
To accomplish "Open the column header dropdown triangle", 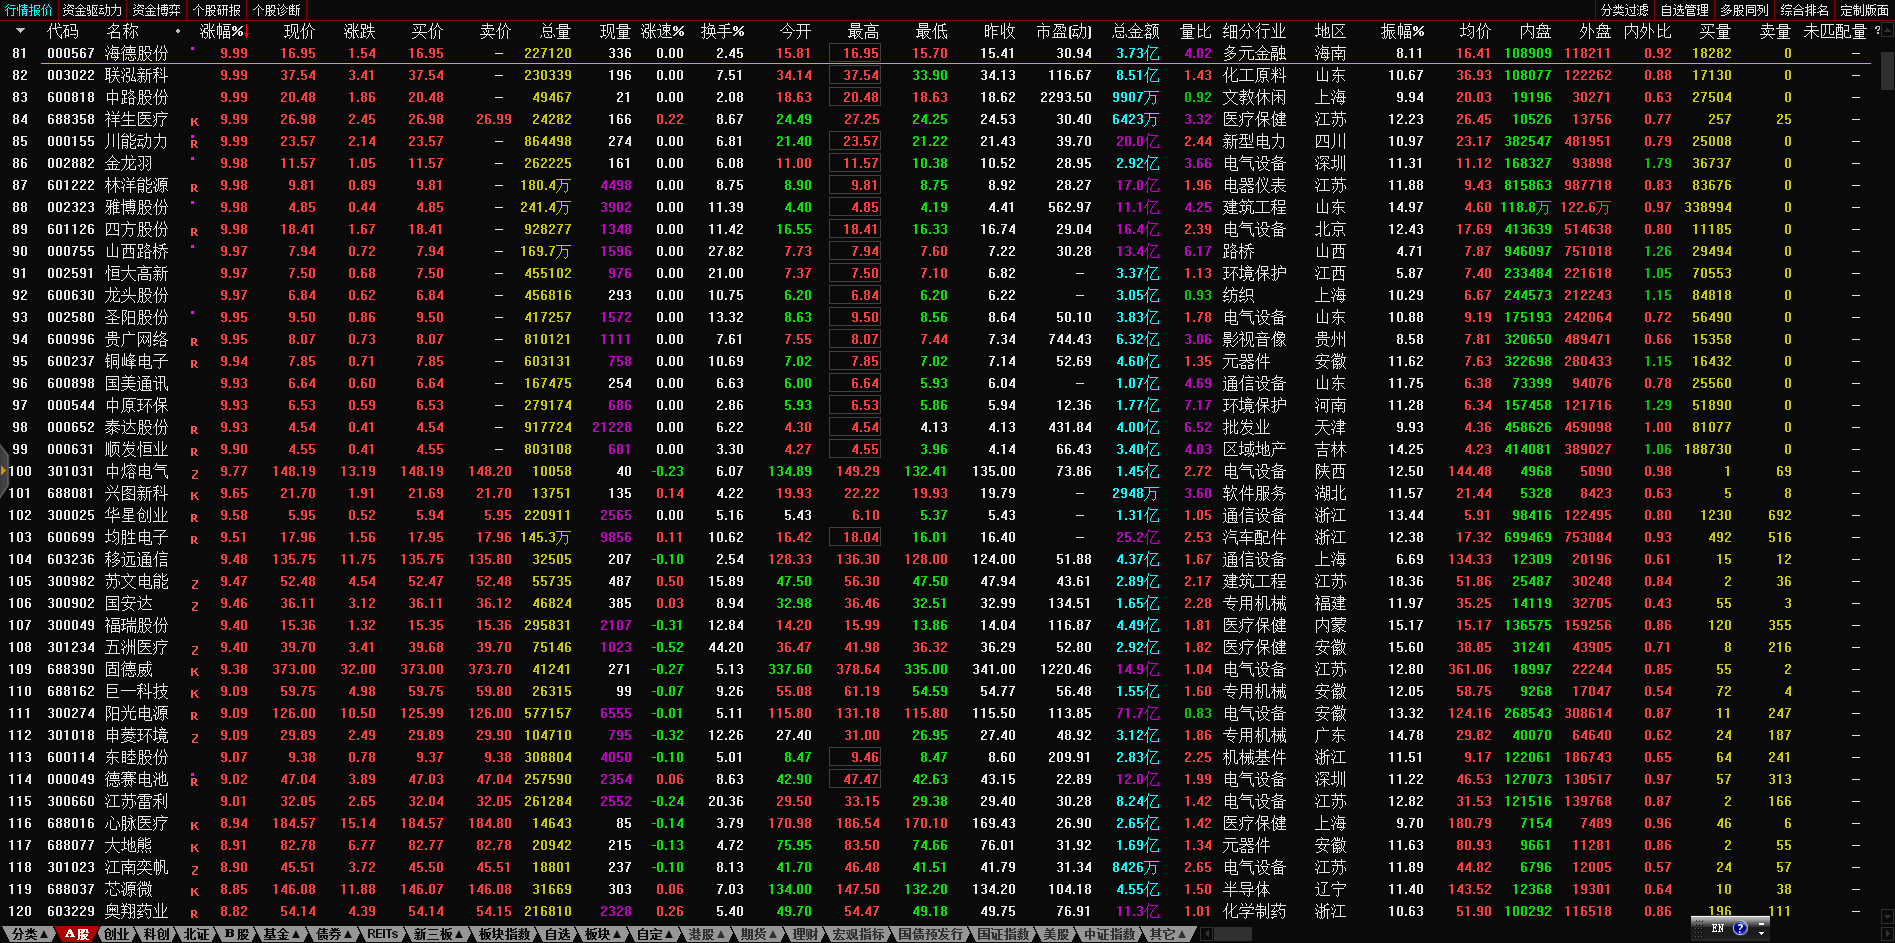I will [x=19, y=31].
